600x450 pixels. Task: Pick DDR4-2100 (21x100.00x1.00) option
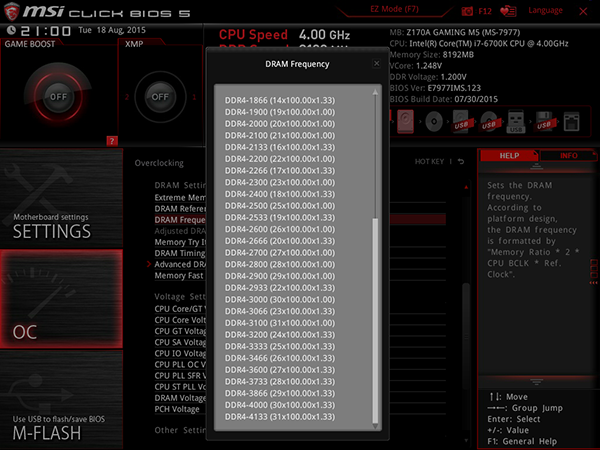[x=280, y=135]
